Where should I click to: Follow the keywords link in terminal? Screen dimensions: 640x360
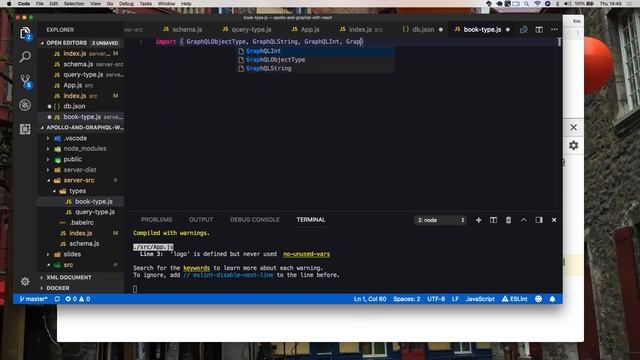click(196, 268)
